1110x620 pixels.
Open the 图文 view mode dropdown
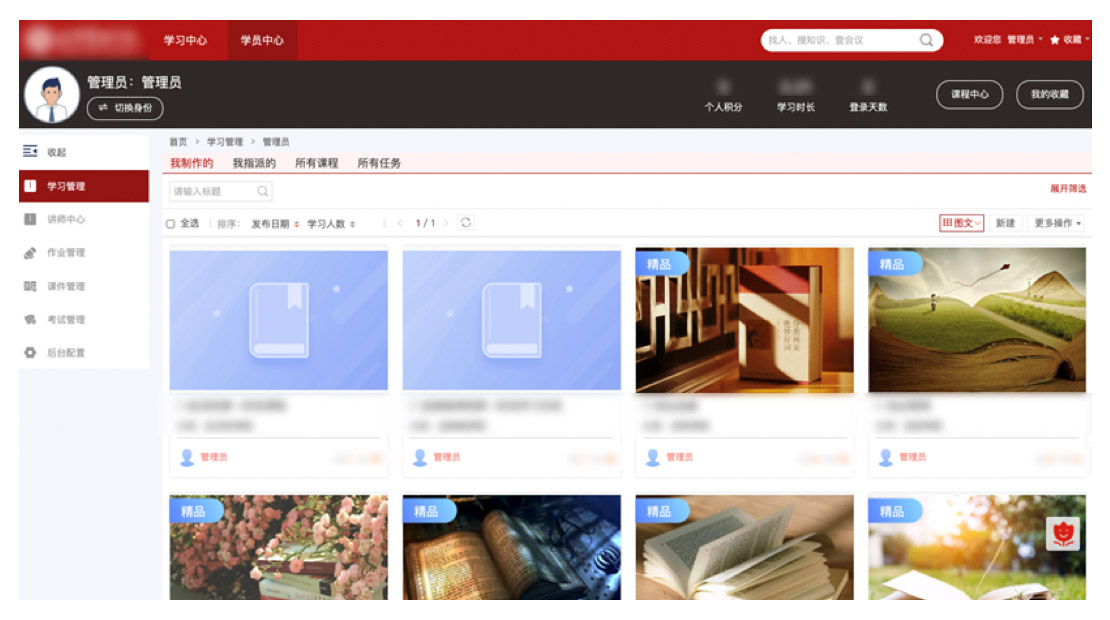pyautogui.click(x=962, y=223)
